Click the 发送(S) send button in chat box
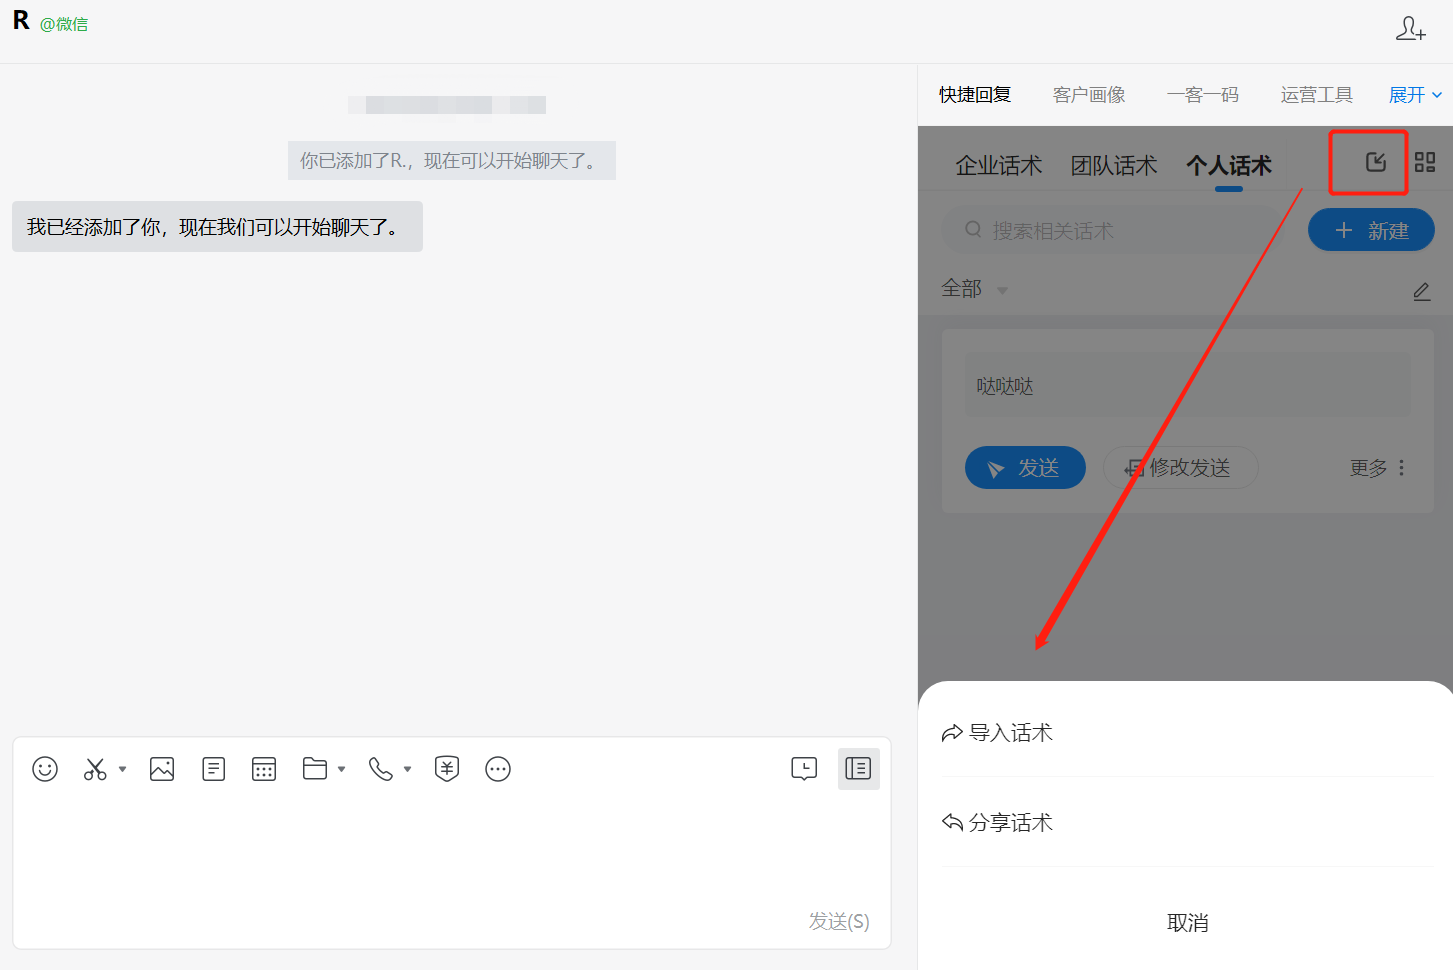 839,921
